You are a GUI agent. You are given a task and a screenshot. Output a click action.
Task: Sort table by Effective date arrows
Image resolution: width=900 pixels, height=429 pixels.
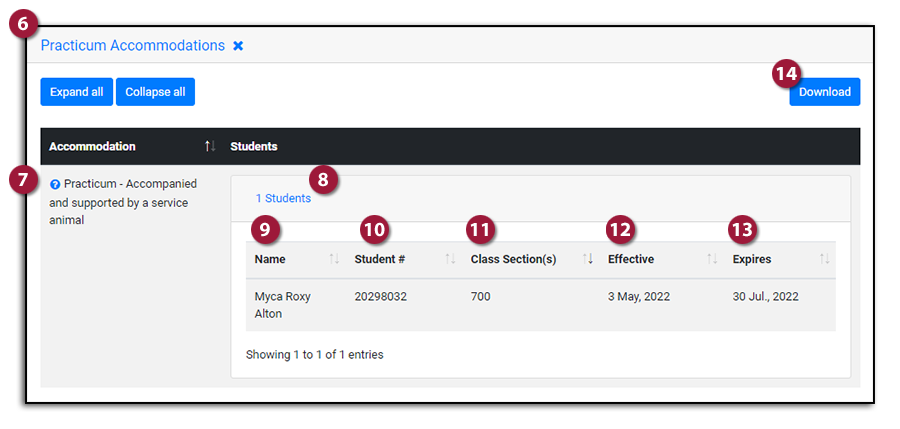pyautogui.click(x=712, y=259)
